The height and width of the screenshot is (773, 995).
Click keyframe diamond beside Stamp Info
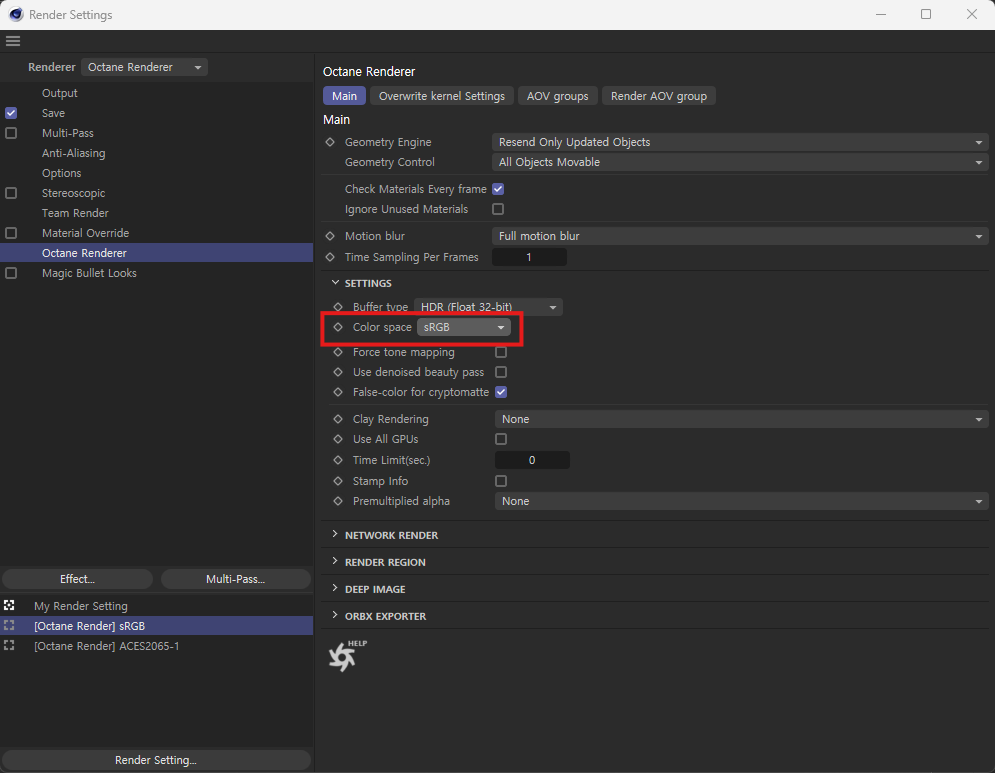point(338,481)
